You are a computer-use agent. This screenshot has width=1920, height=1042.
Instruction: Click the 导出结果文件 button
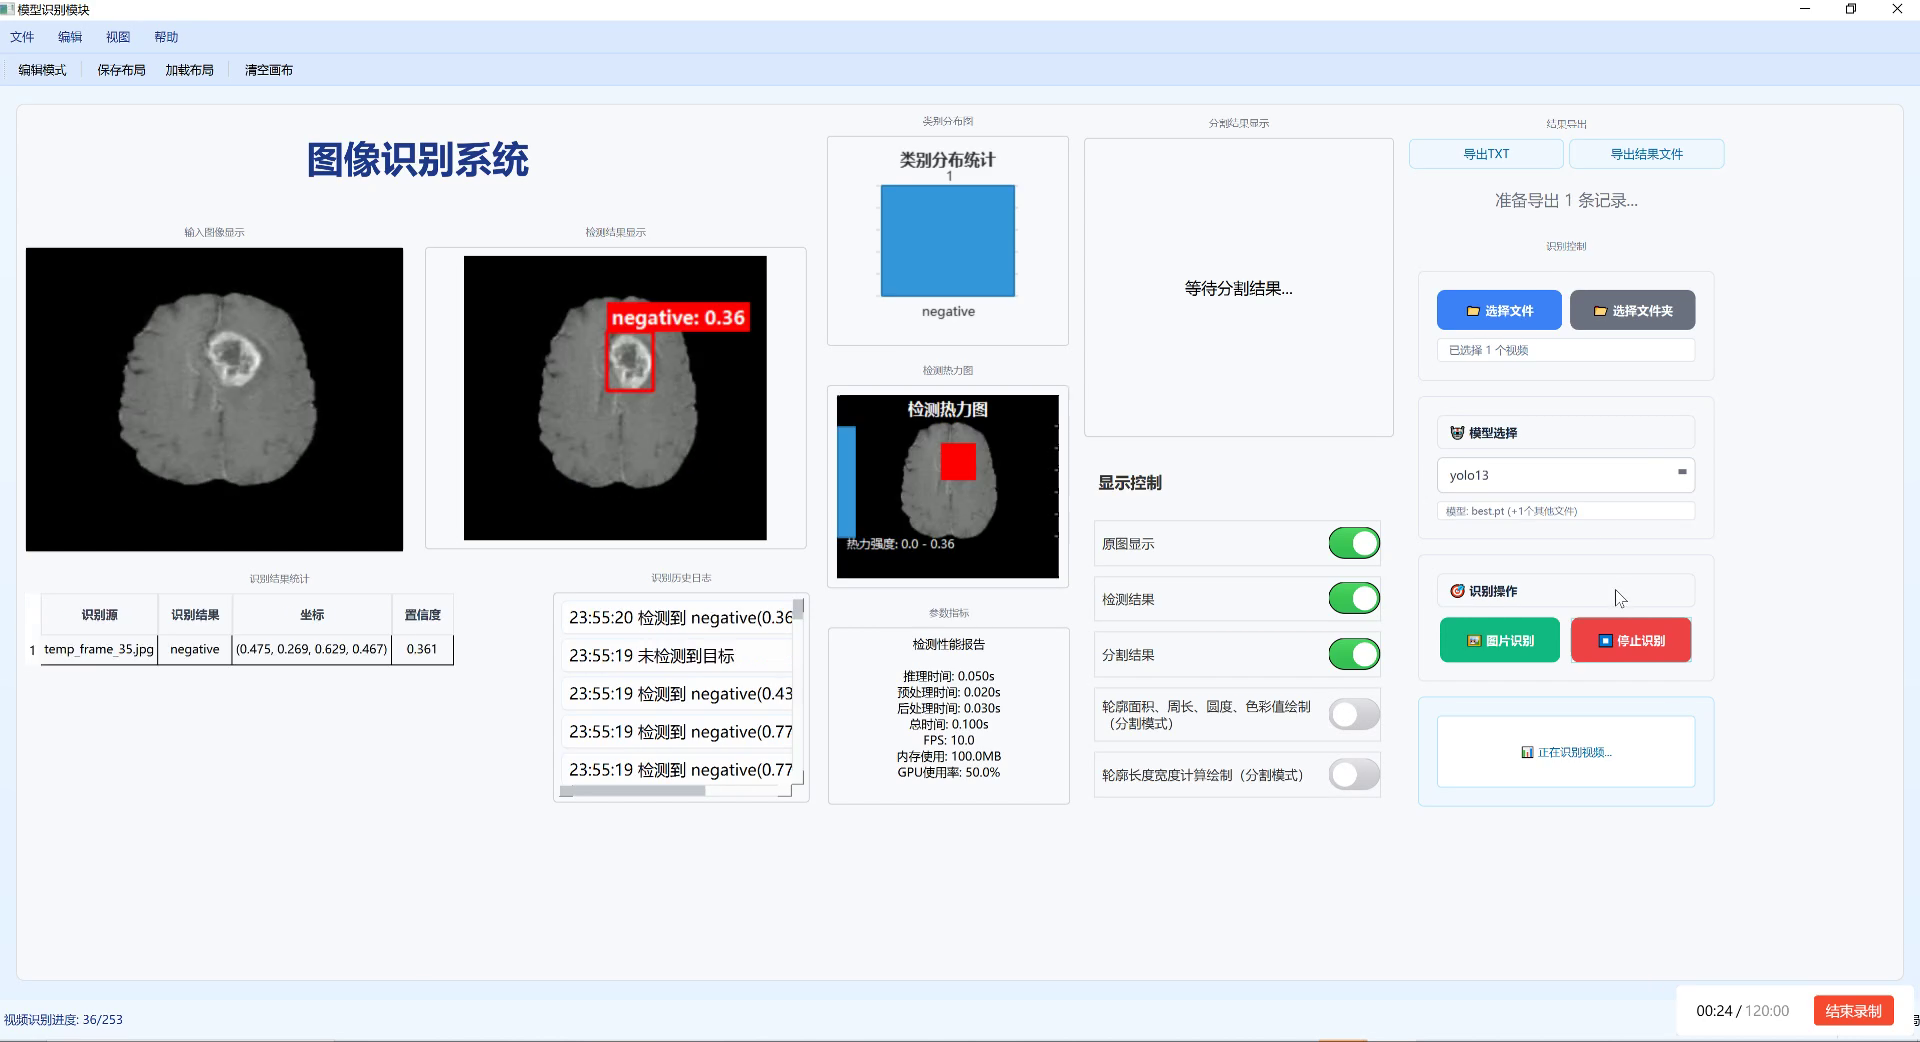click(x=1646, y=154)
